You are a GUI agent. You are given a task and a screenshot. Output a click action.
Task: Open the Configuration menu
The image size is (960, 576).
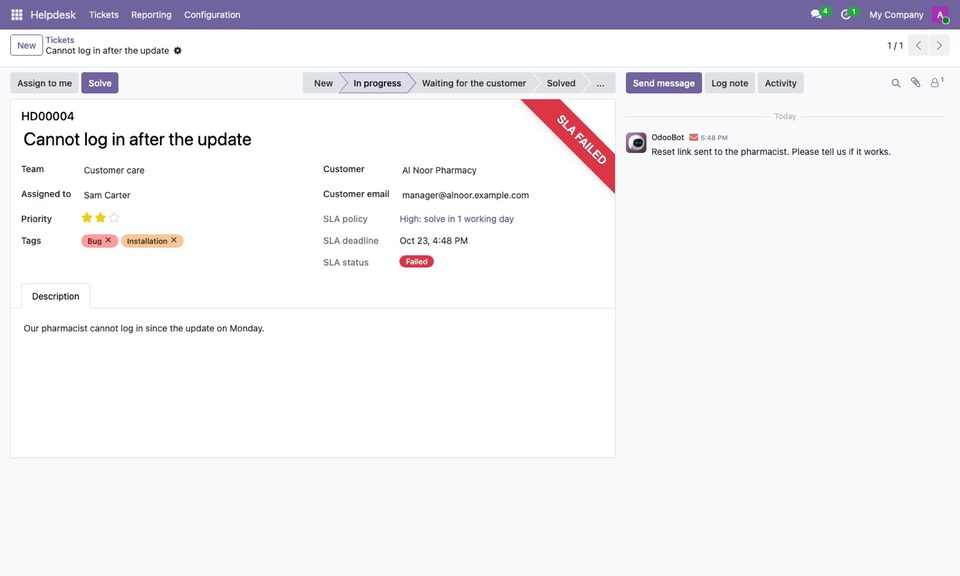tap(212, 15)
